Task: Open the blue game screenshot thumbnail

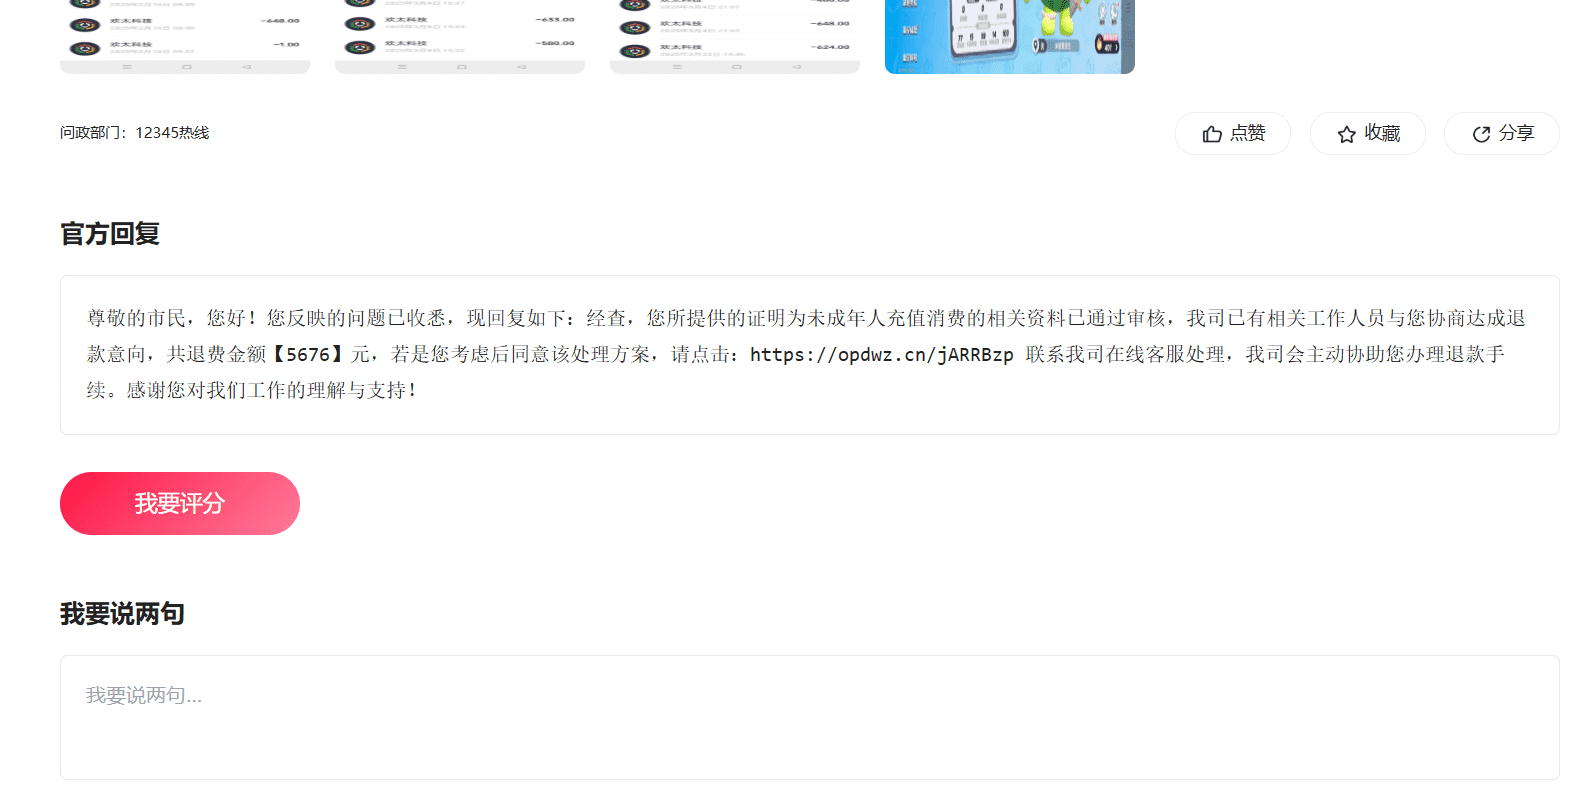Action: click(x=1010, y=36)
